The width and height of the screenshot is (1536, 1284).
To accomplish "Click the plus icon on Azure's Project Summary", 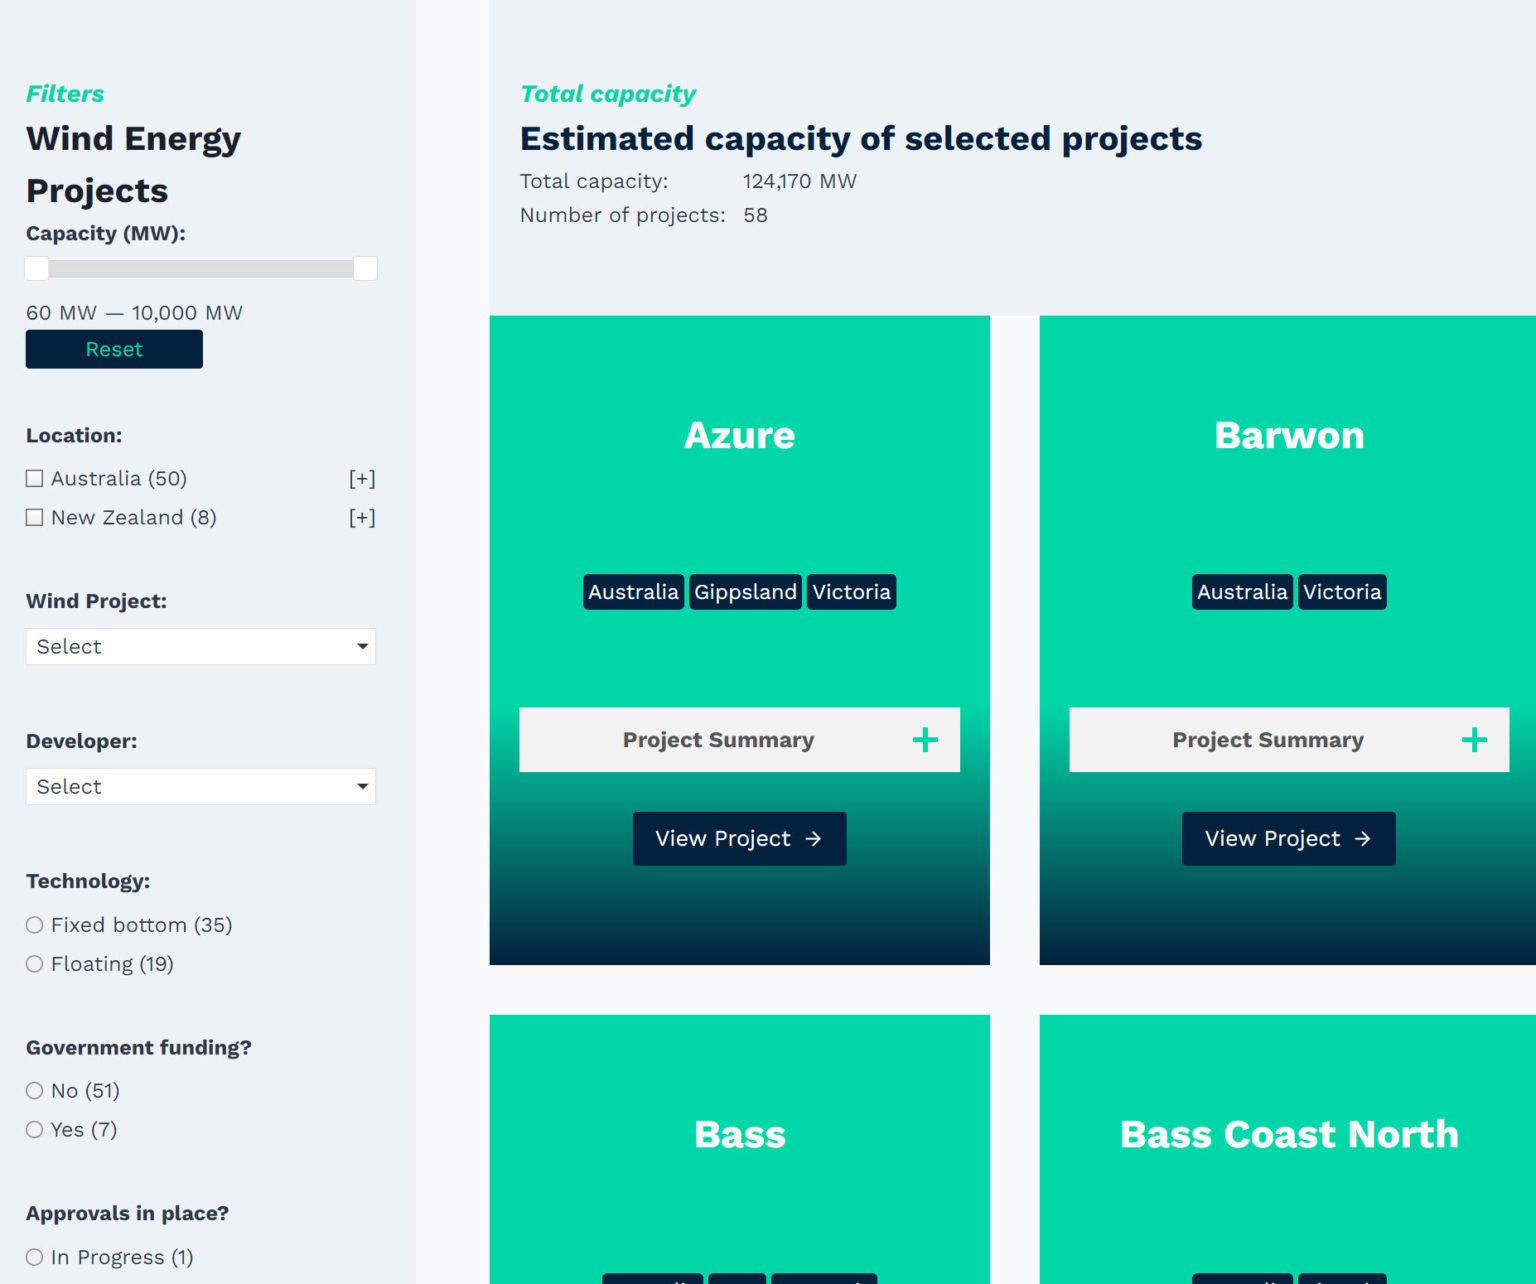I will (x=925, y=740).
